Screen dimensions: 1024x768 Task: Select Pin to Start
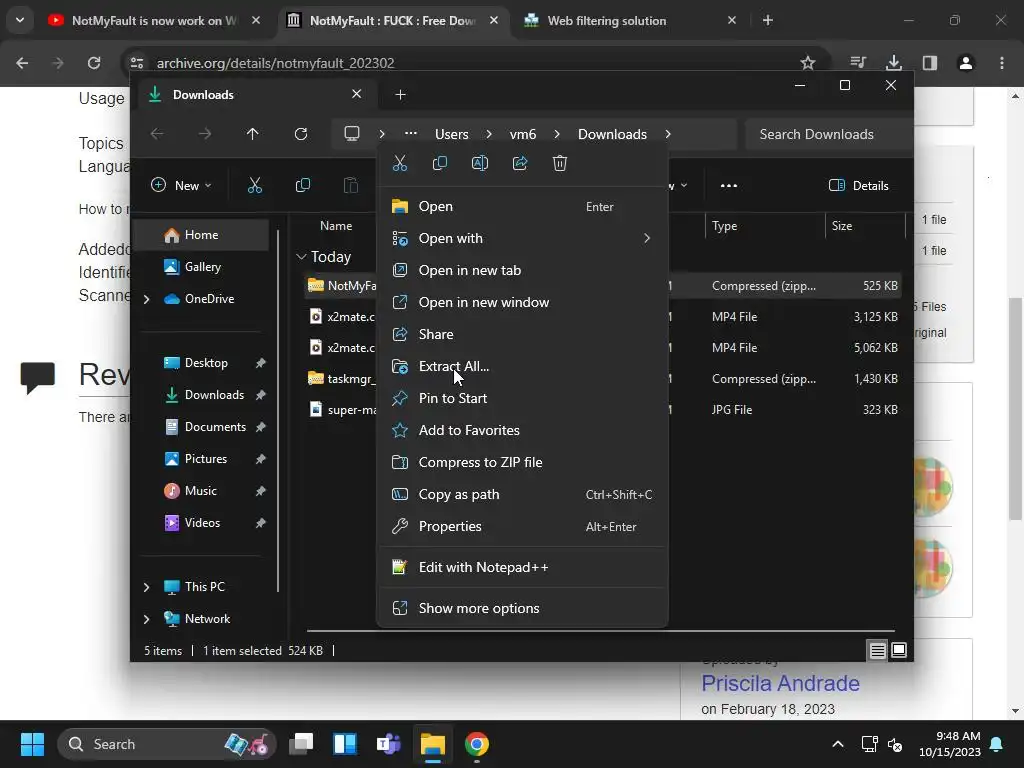[x=522, y=398]
